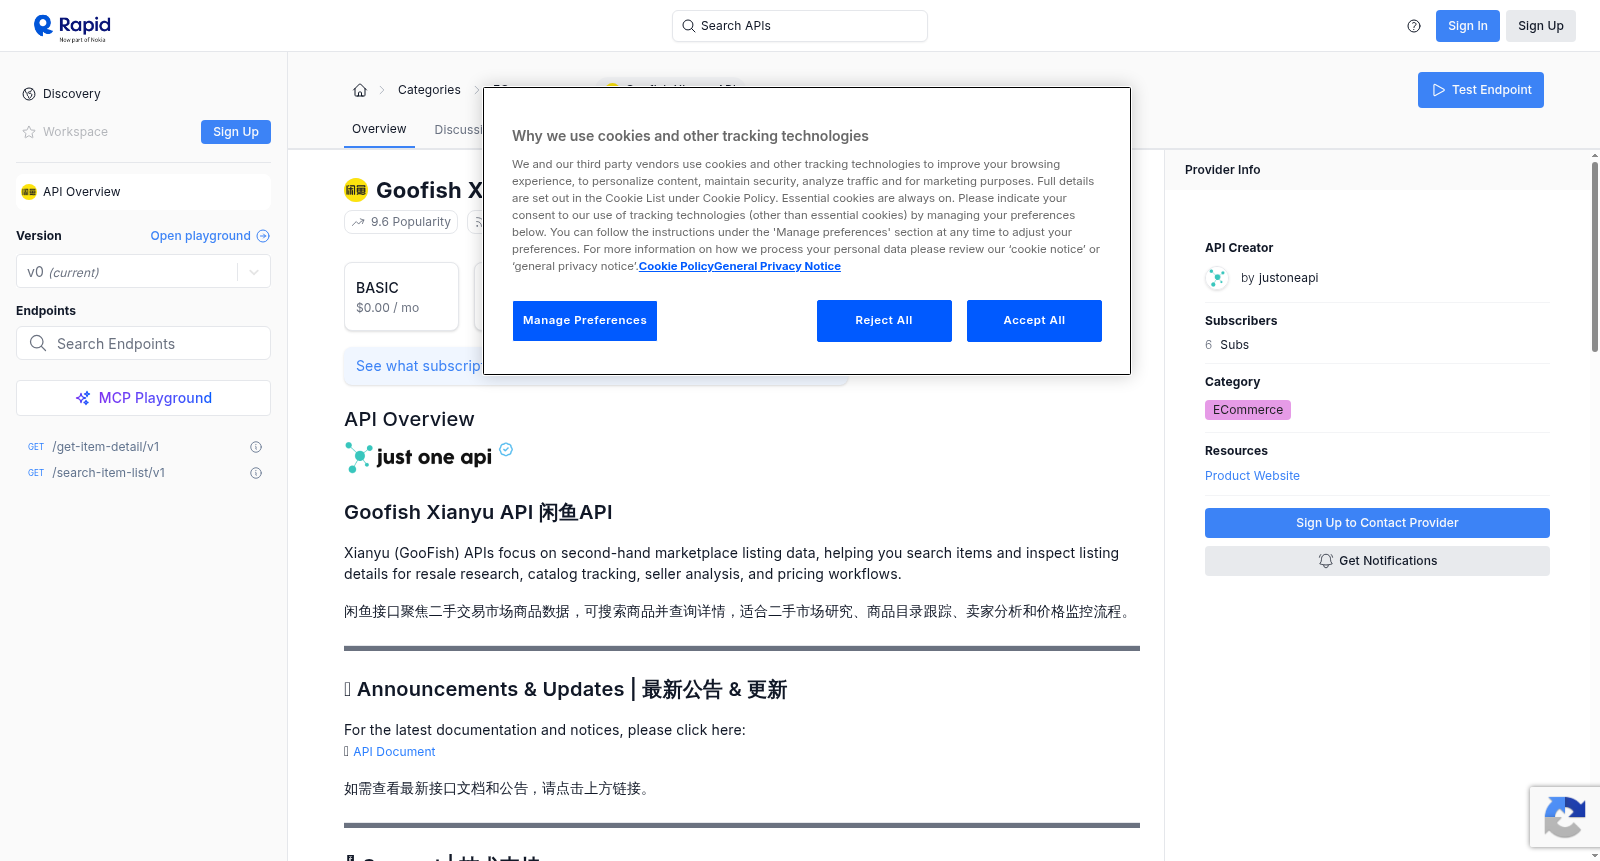The height and width of the screenshot is (861, 1600).
Task: Open the General Privacy Notice link
Action: tap(777, 266)
